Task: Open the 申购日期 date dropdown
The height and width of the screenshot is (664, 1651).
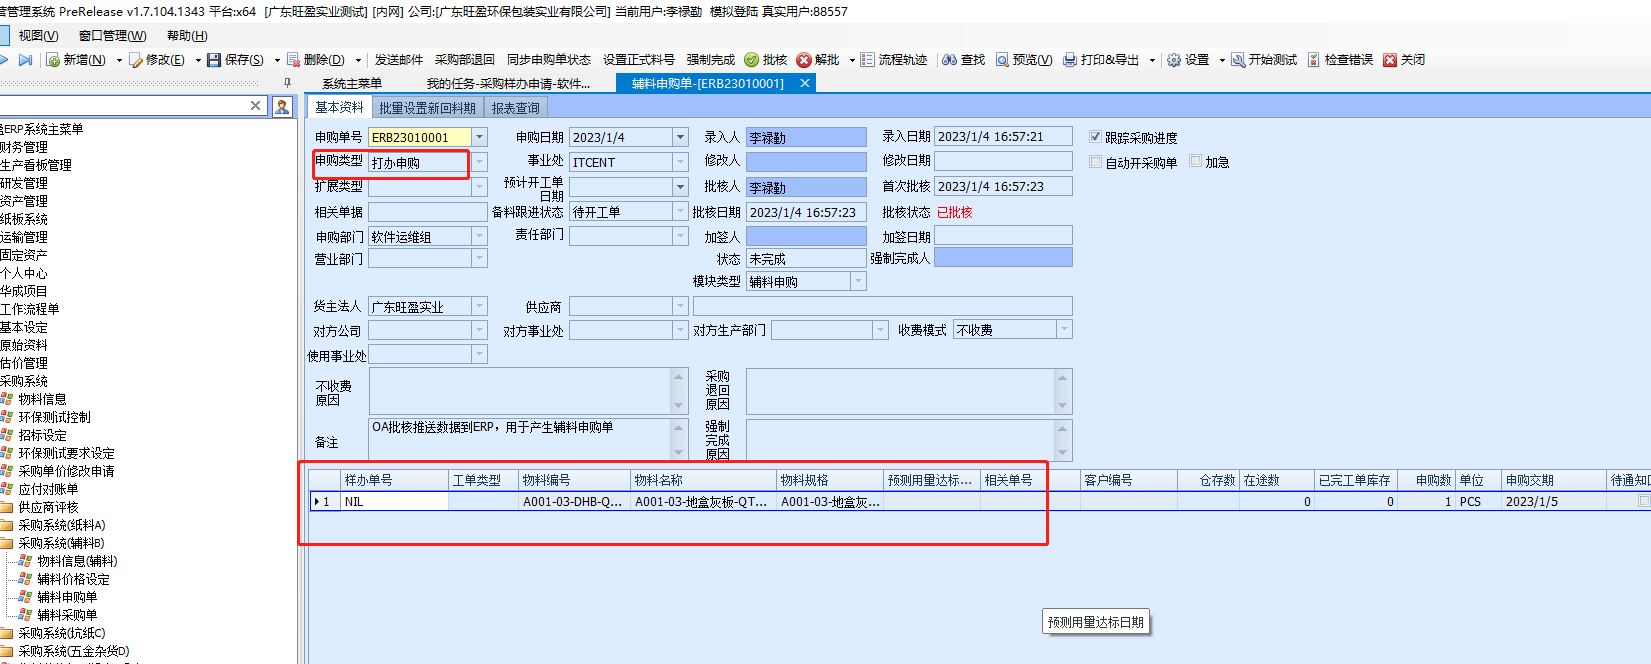Action: [680, 137]
